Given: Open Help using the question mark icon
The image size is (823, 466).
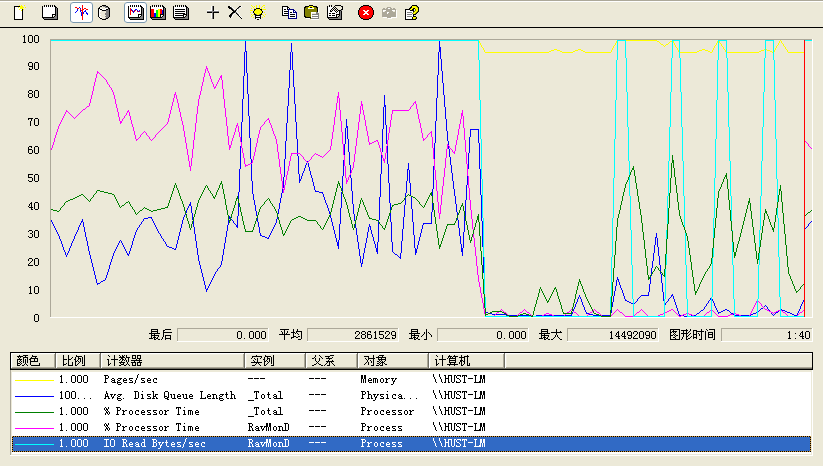Looking at the screenshot, I should click(411, 12).
